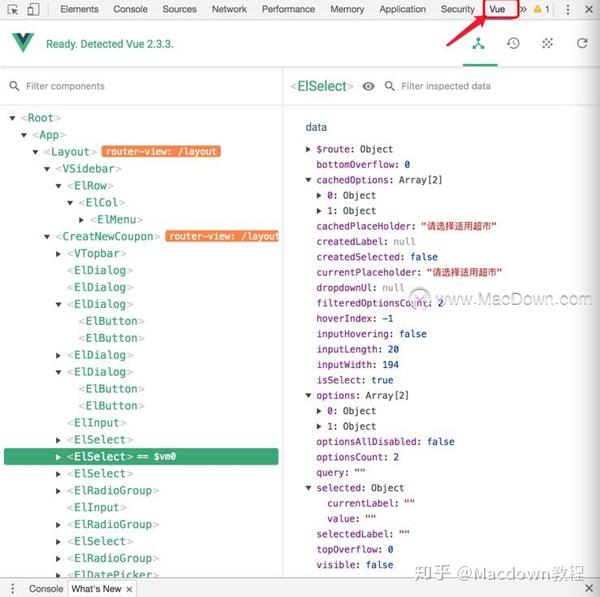
Task: Open the Security tab
Action: [x=458, y=9]
